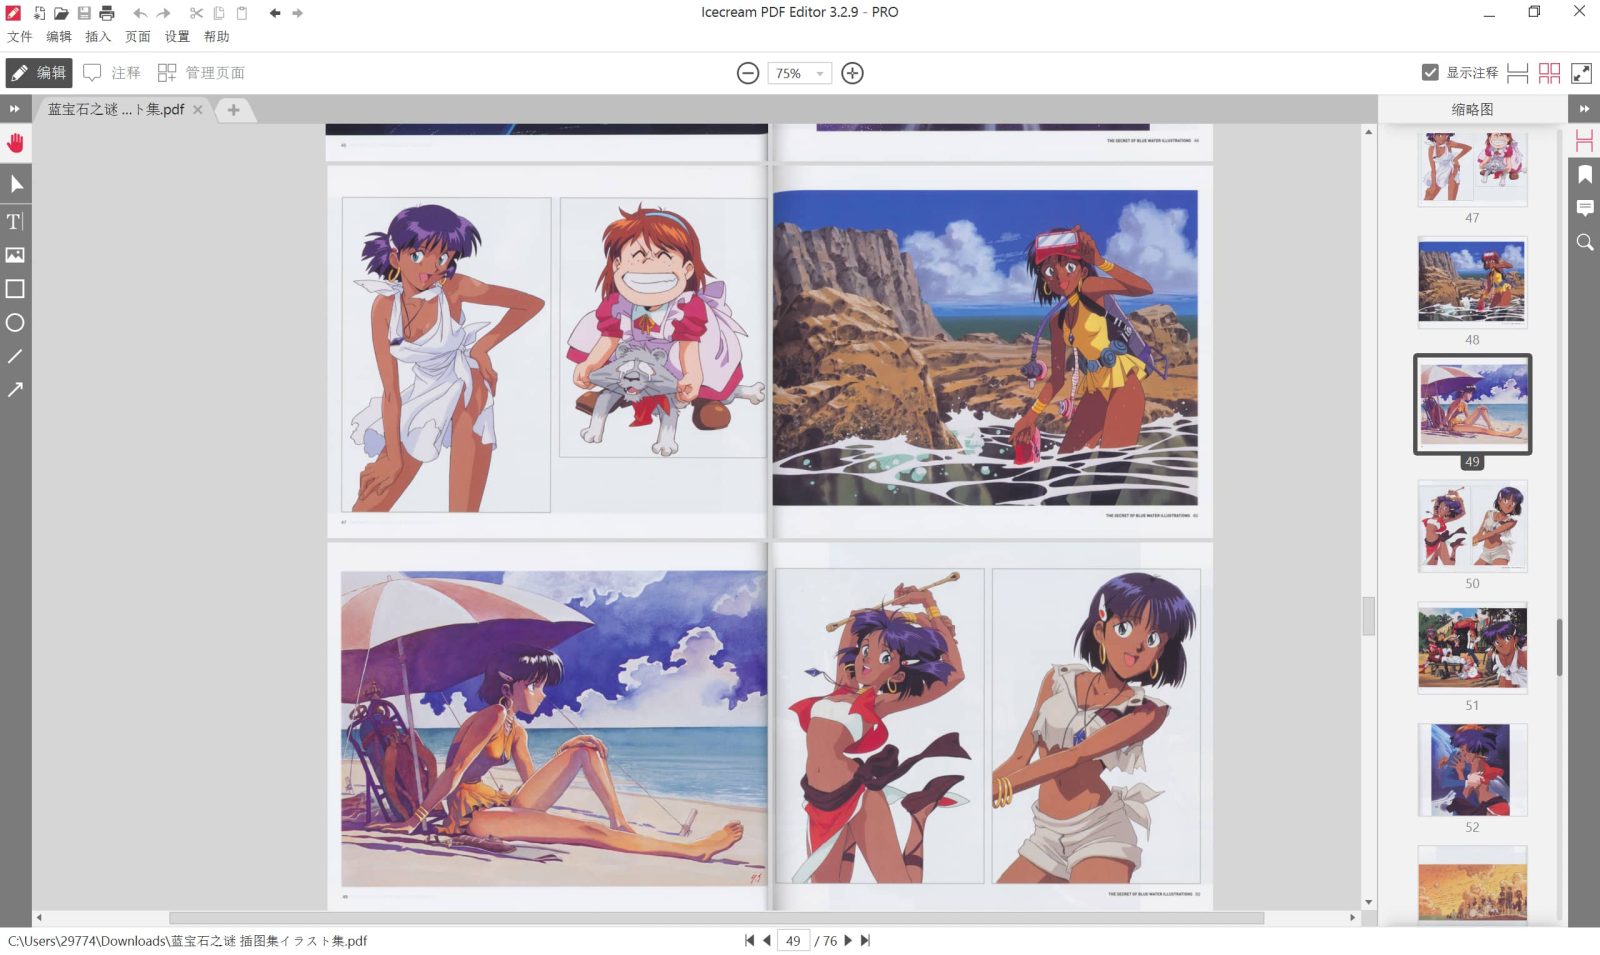Open page 50 thumbnail
The height and width of the screenshot is (955, 1600).
pos(1472,526)
